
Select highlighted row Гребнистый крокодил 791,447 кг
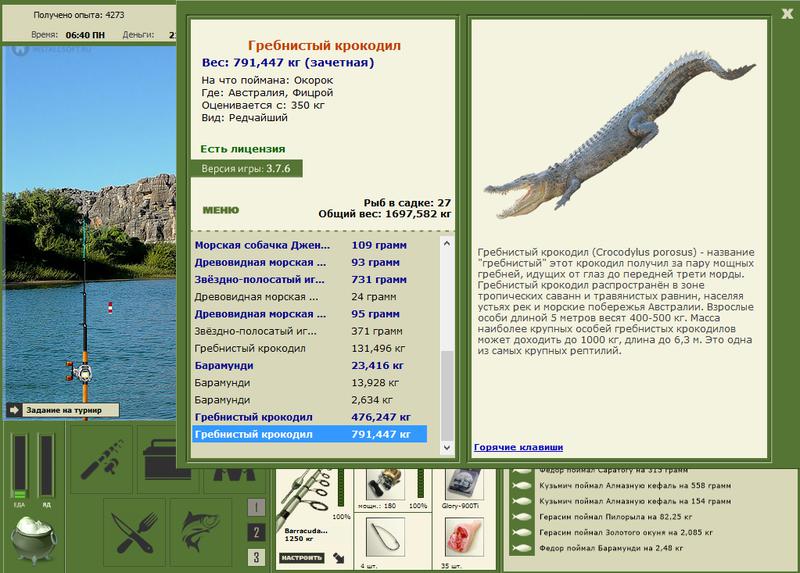click(x=310, y=435)
